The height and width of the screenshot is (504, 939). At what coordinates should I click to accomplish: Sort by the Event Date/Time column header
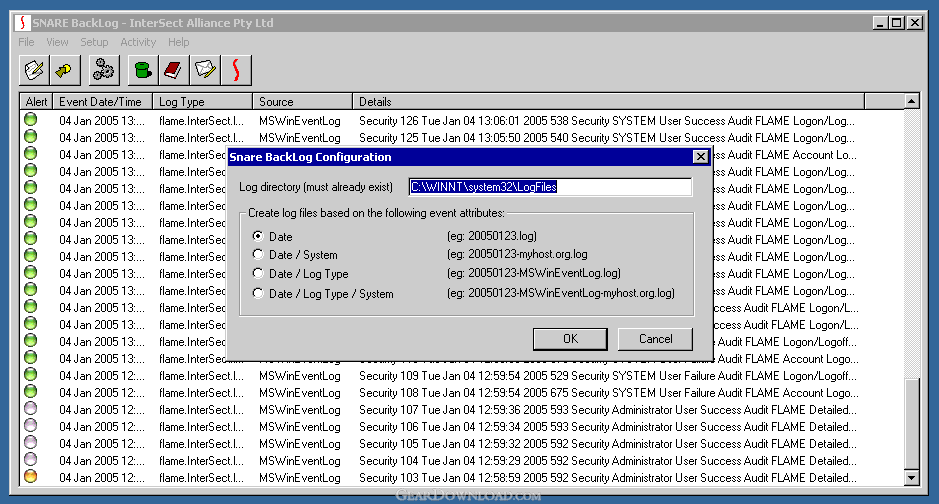click(x=104, y=101)
